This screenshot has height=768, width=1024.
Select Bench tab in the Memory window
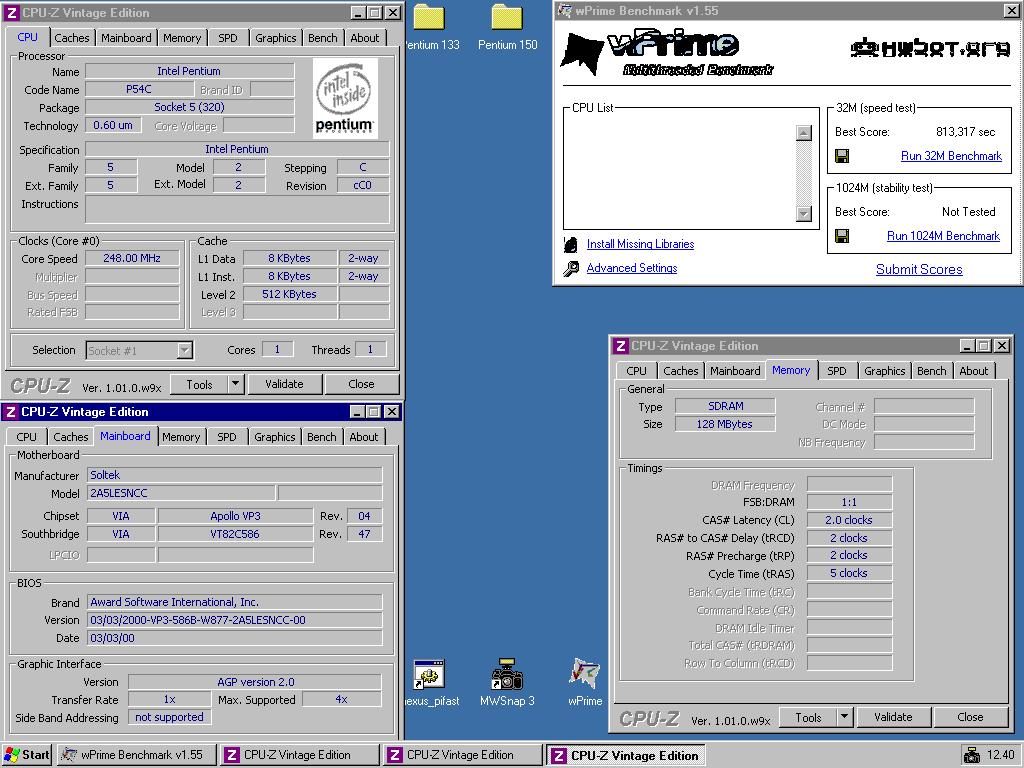click(x=931, y=371)
